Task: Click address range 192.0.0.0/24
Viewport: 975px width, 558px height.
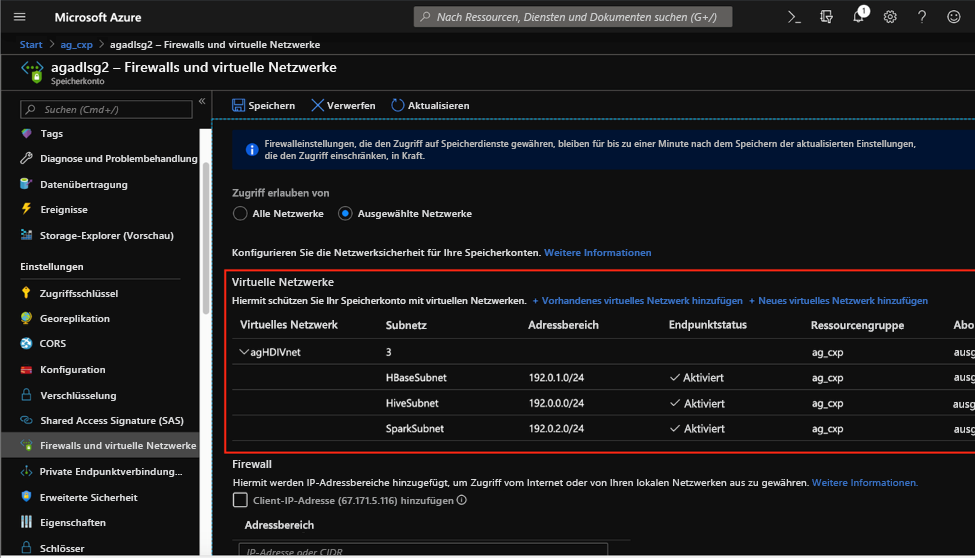Action: [557, 403]
